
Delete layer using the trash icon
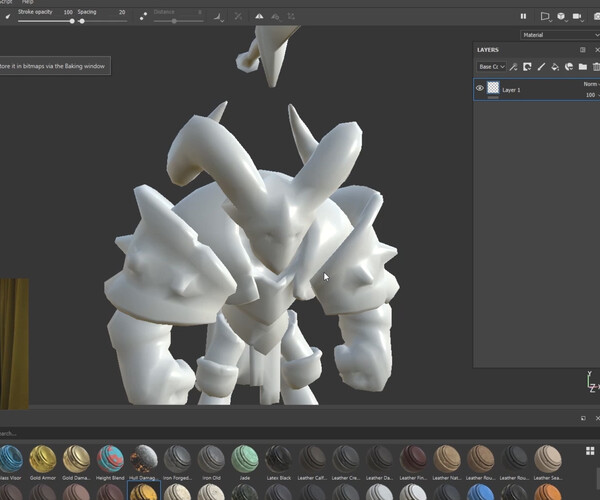[596, 67]
